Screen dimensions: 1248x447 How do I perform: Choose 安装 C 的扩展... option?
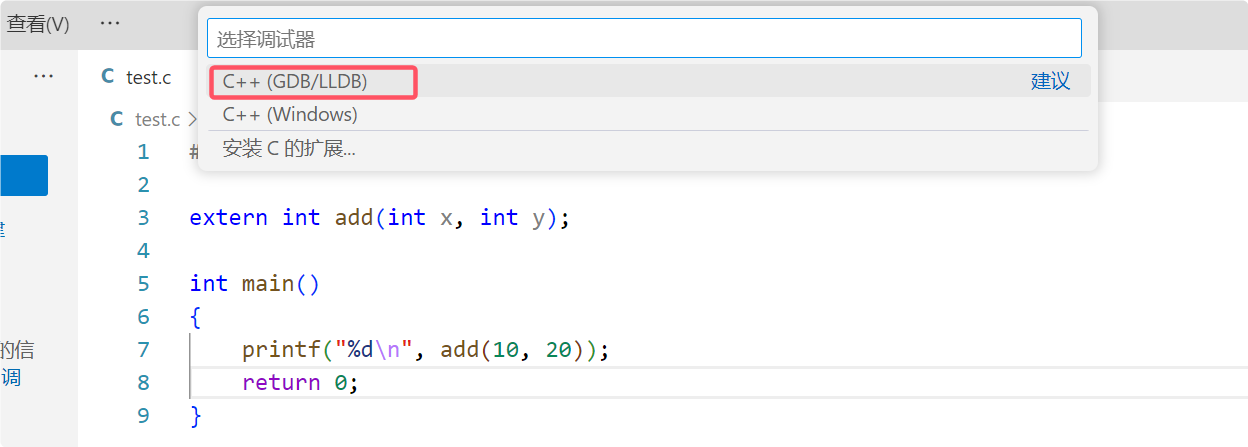pos(649,149)
